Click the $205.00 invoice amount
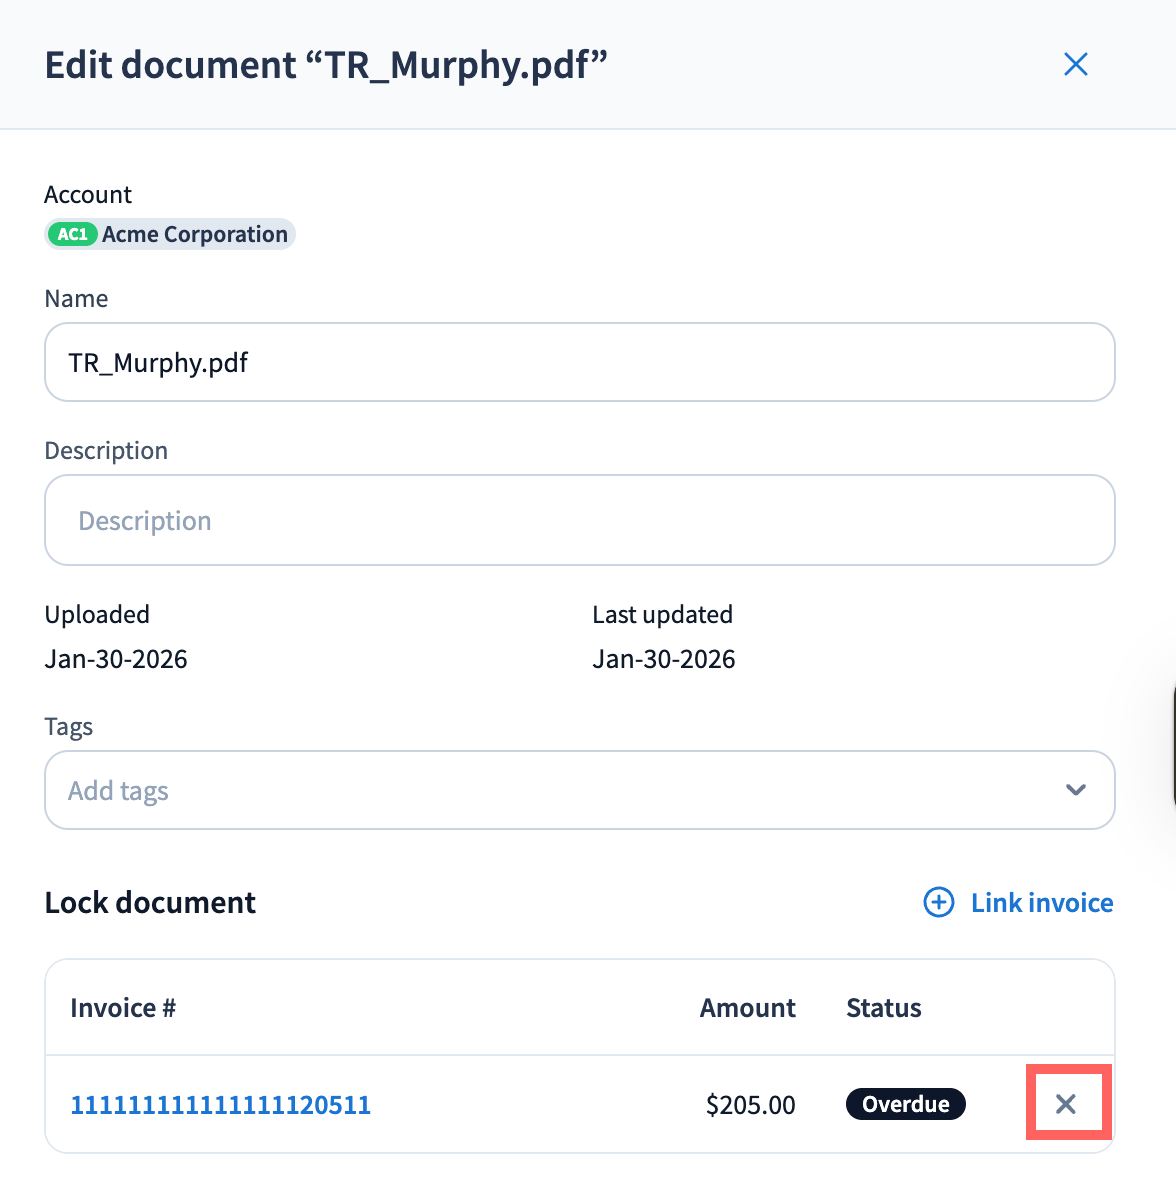The height and width of the screenshot is (1192, 1176). (x=750, y=1105)
